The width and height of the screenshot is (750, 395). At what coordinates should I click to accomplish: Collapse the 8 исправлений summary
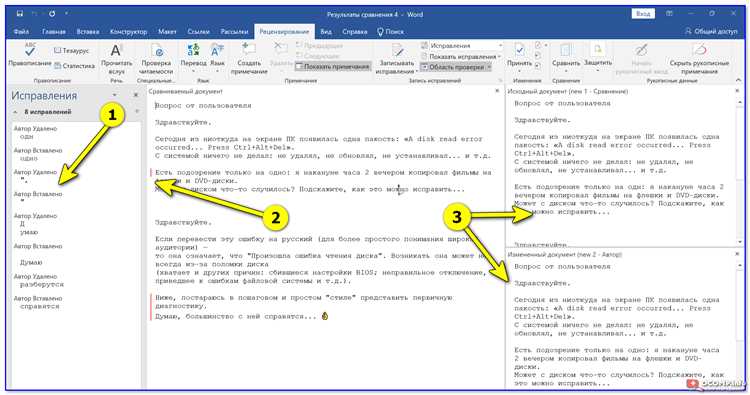[x=15, y=112]
